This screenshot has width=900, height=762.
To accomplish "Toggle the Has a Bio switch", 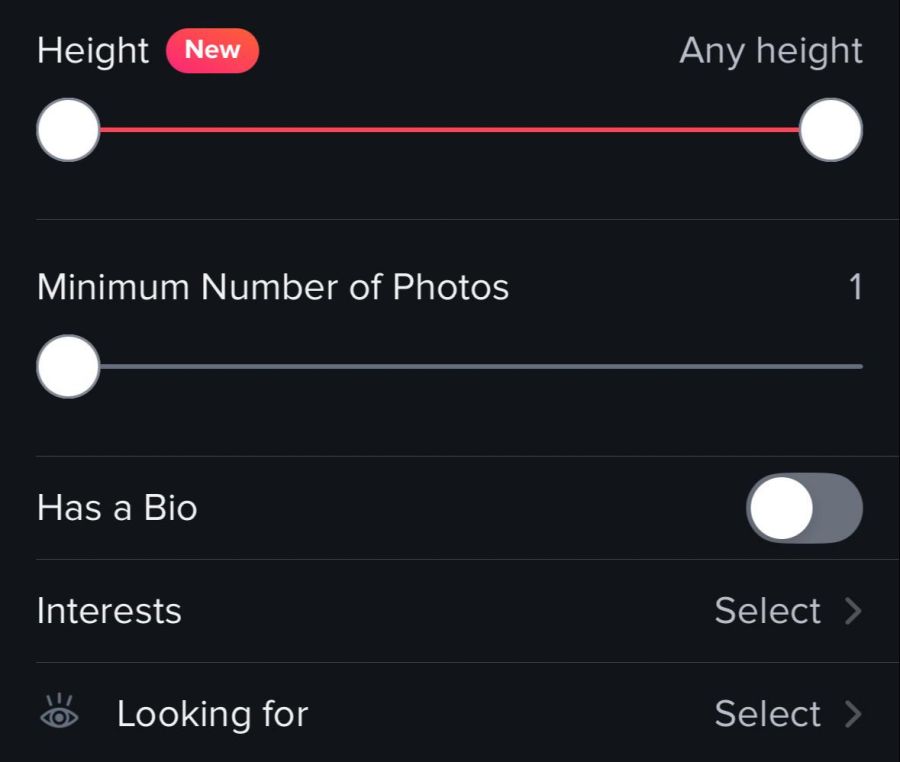I will (x=803, y=508).
